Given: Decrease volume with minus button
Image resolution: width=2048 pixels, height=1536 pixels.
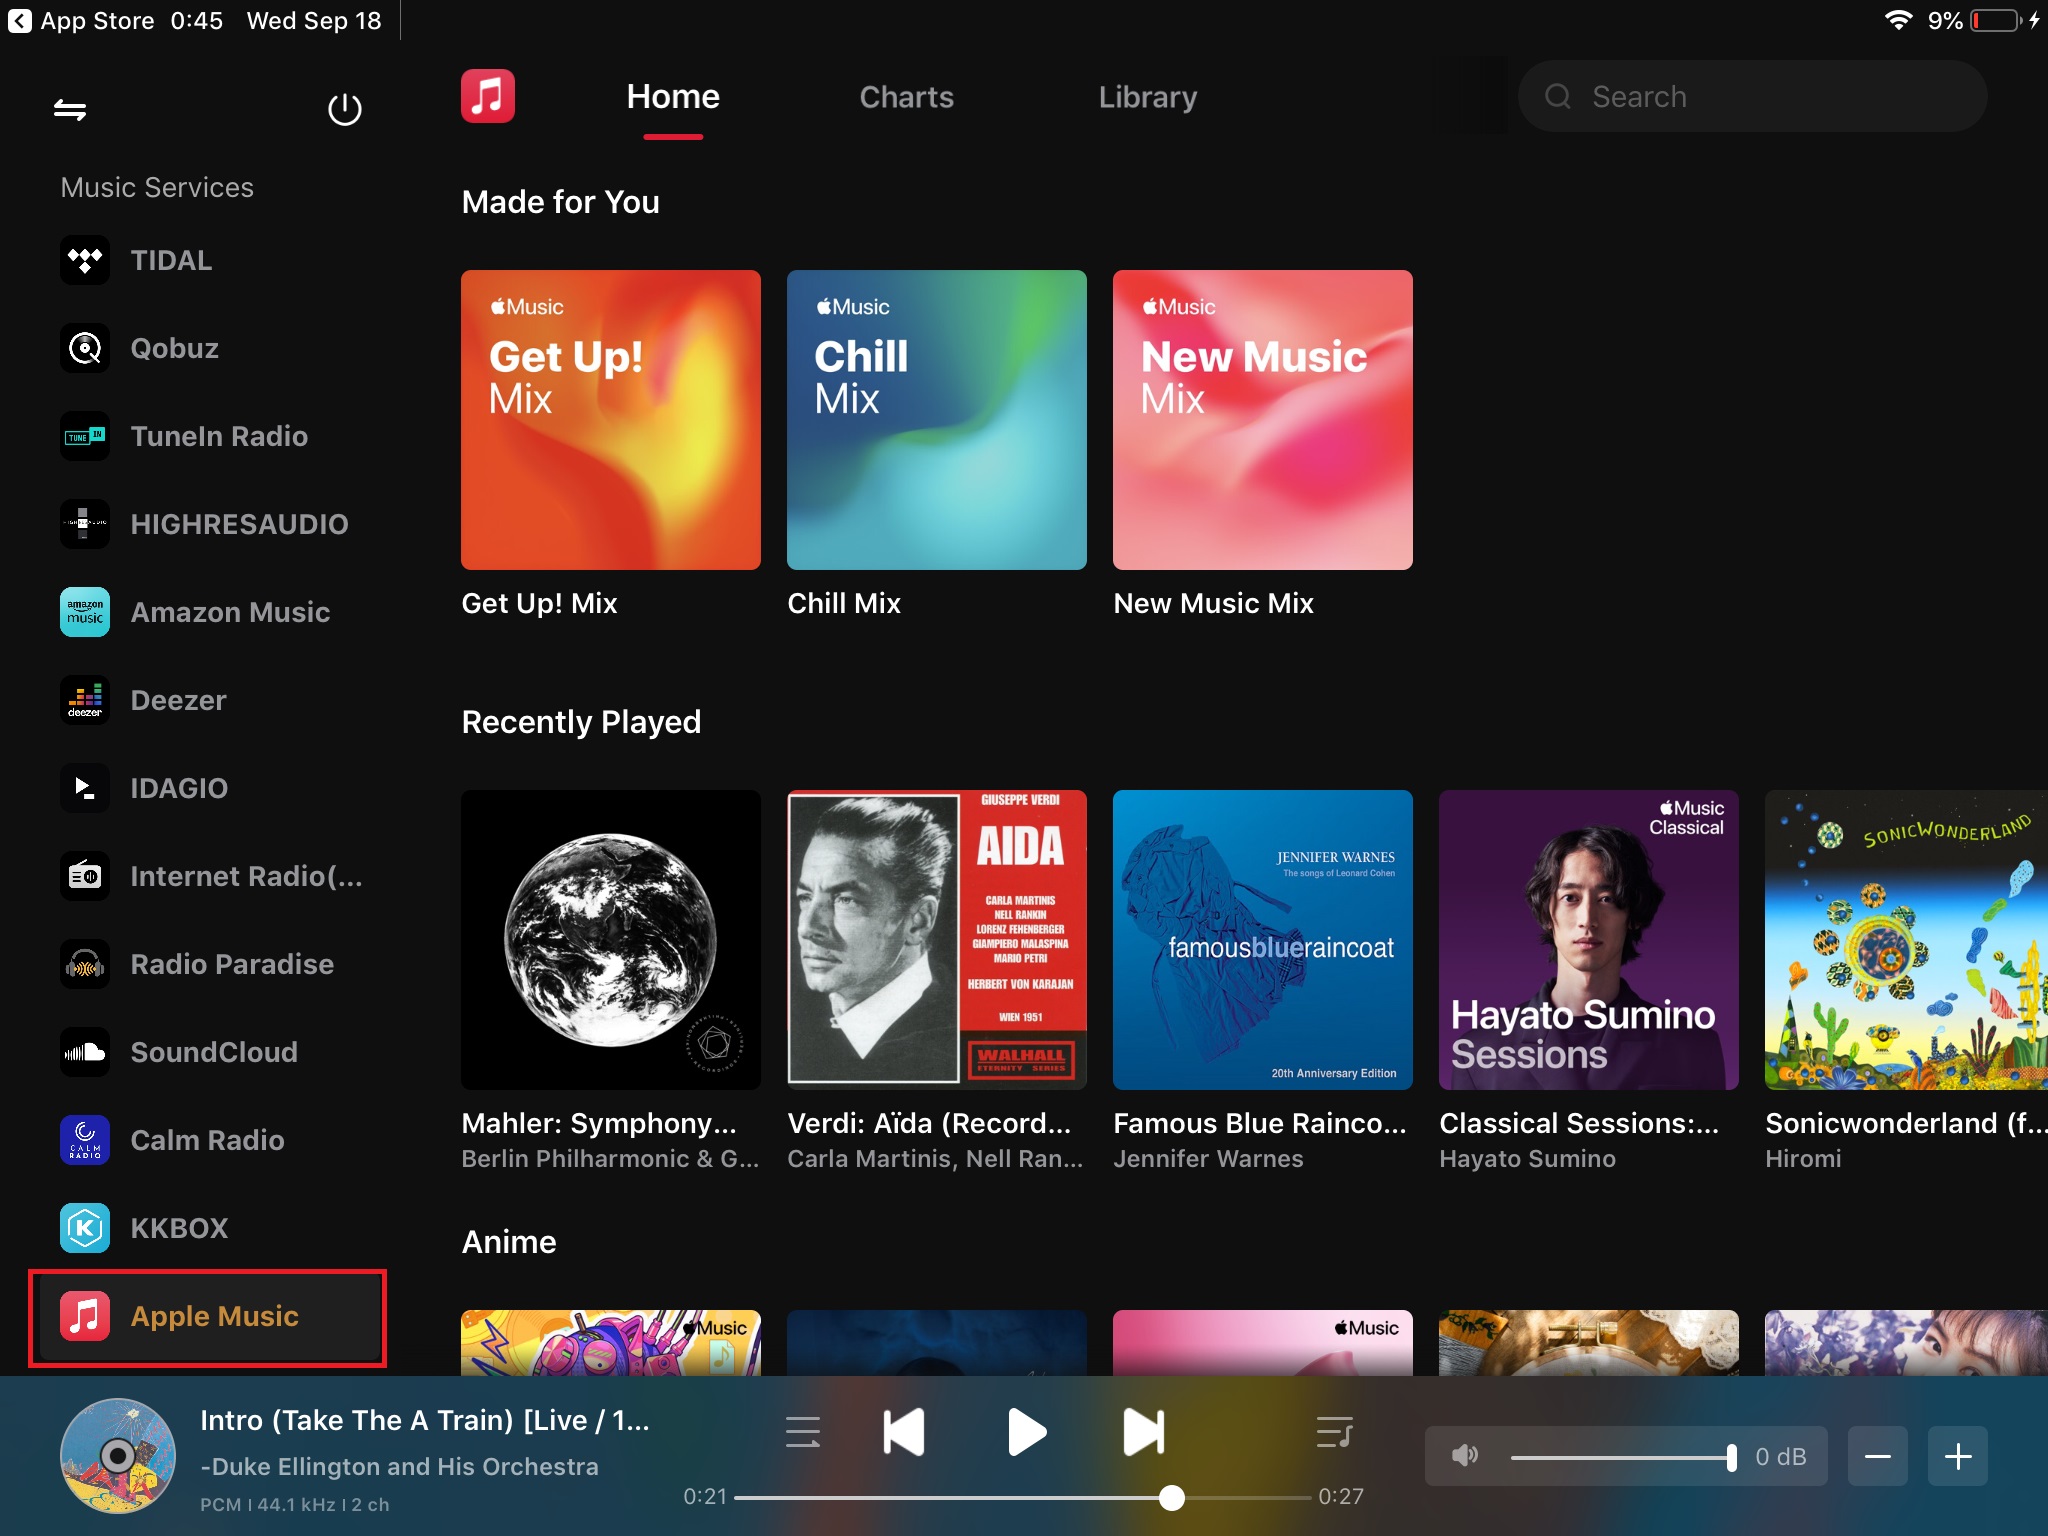Looking at the screenshot, I should coord(1877,1456).
